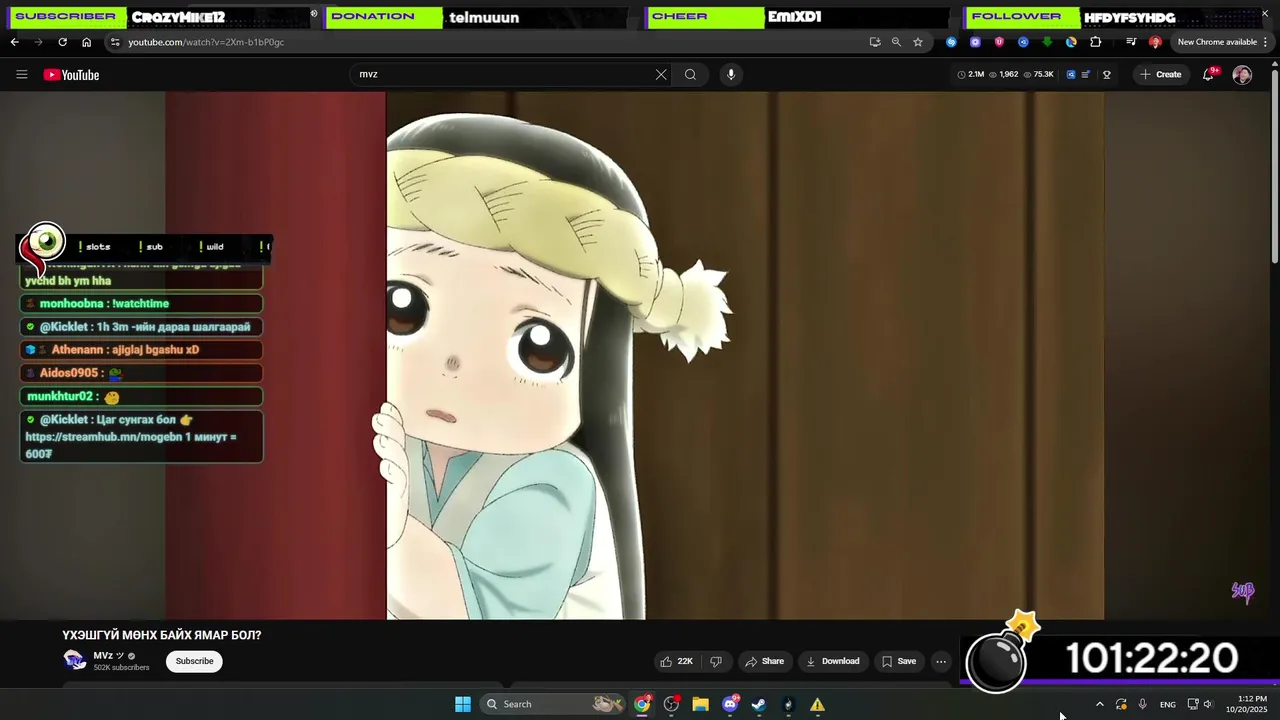The image size is (1280, 720).
Task: Open OBS Studio from the taskbar
Action: [x=671, y=704]
